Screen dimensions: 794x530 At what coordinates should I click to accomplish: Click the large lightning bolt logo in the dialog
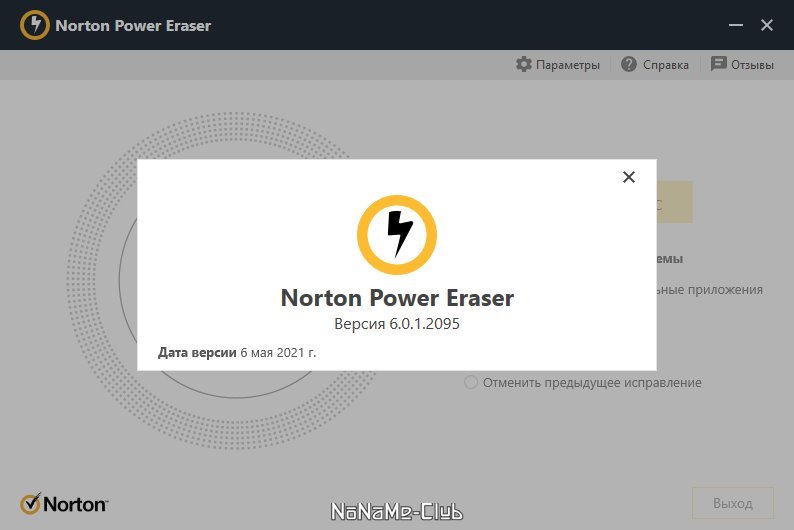pos(397,235)
